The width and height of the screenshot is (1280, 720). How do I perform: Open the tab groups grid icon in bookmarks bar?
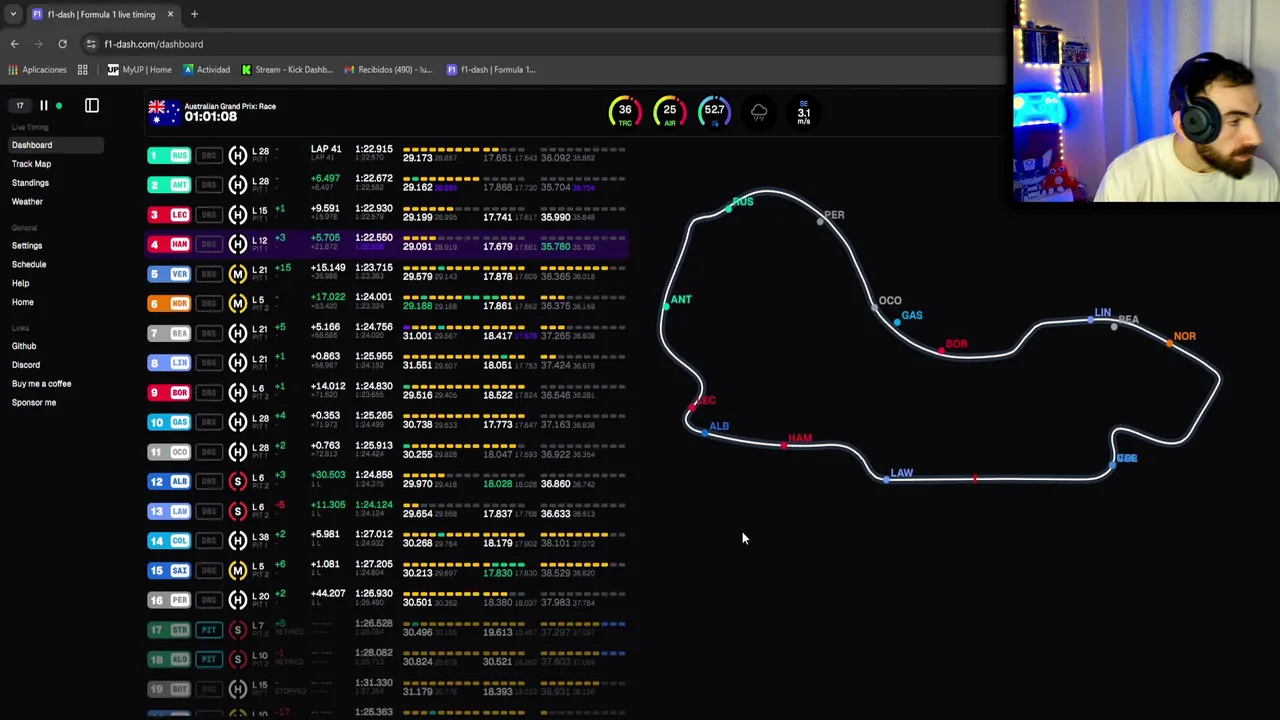pos(83,70)
